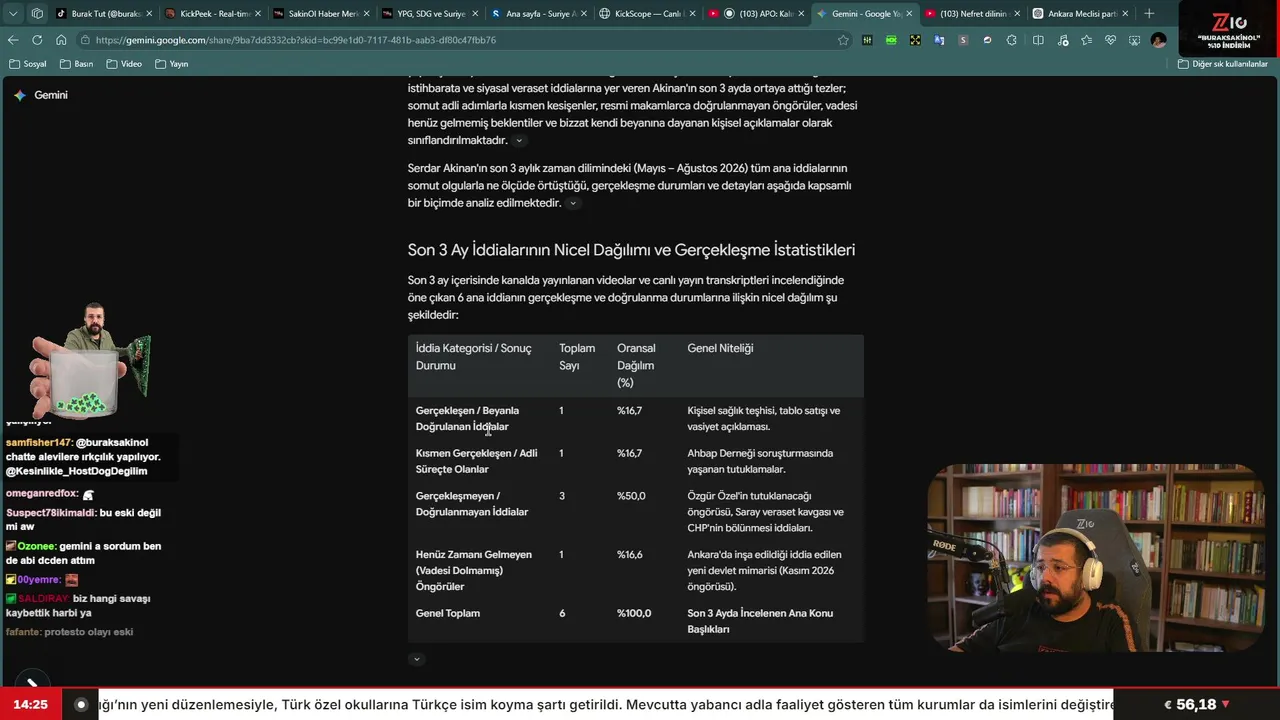Expand the chevron after 'sınıflandırılmaktadır.'
The image size is (1280, 720).
point(518,141)
